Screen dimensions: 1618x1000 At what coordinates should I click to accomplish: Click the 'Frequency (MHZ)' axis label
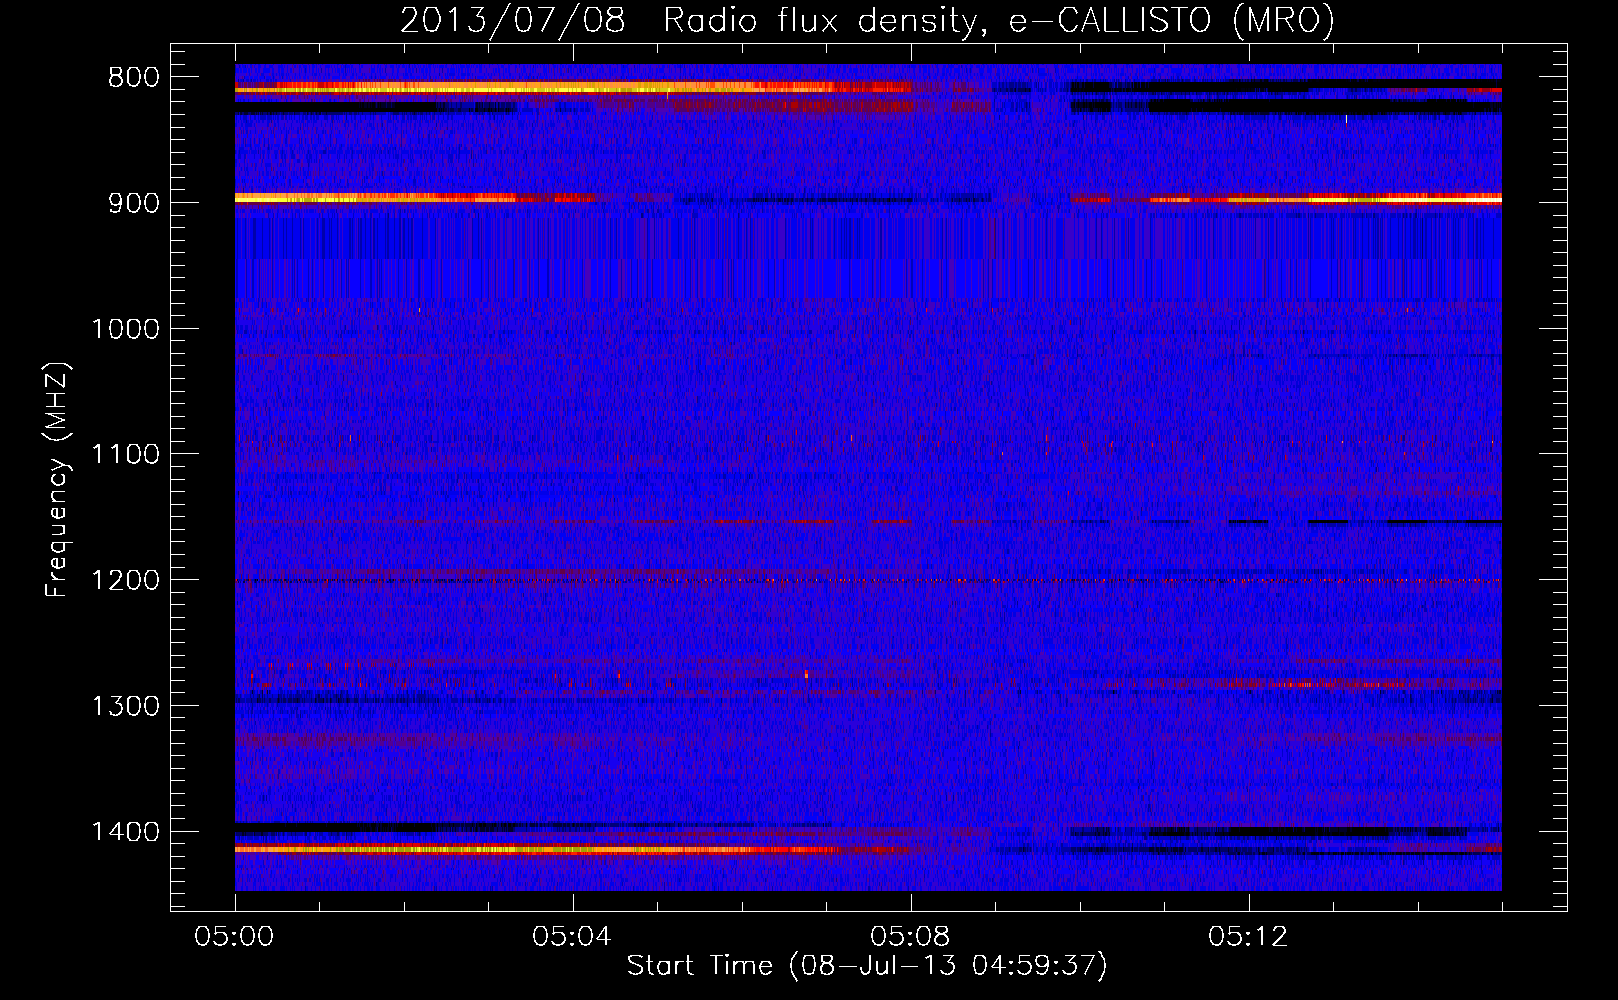click(58, 480)
